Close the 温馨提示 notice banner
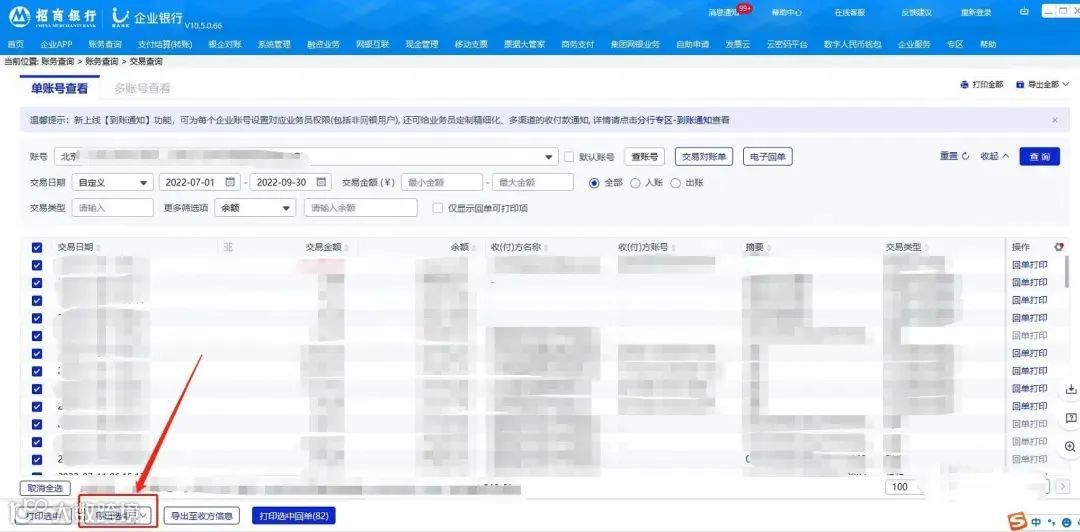 coord(1055,120)
